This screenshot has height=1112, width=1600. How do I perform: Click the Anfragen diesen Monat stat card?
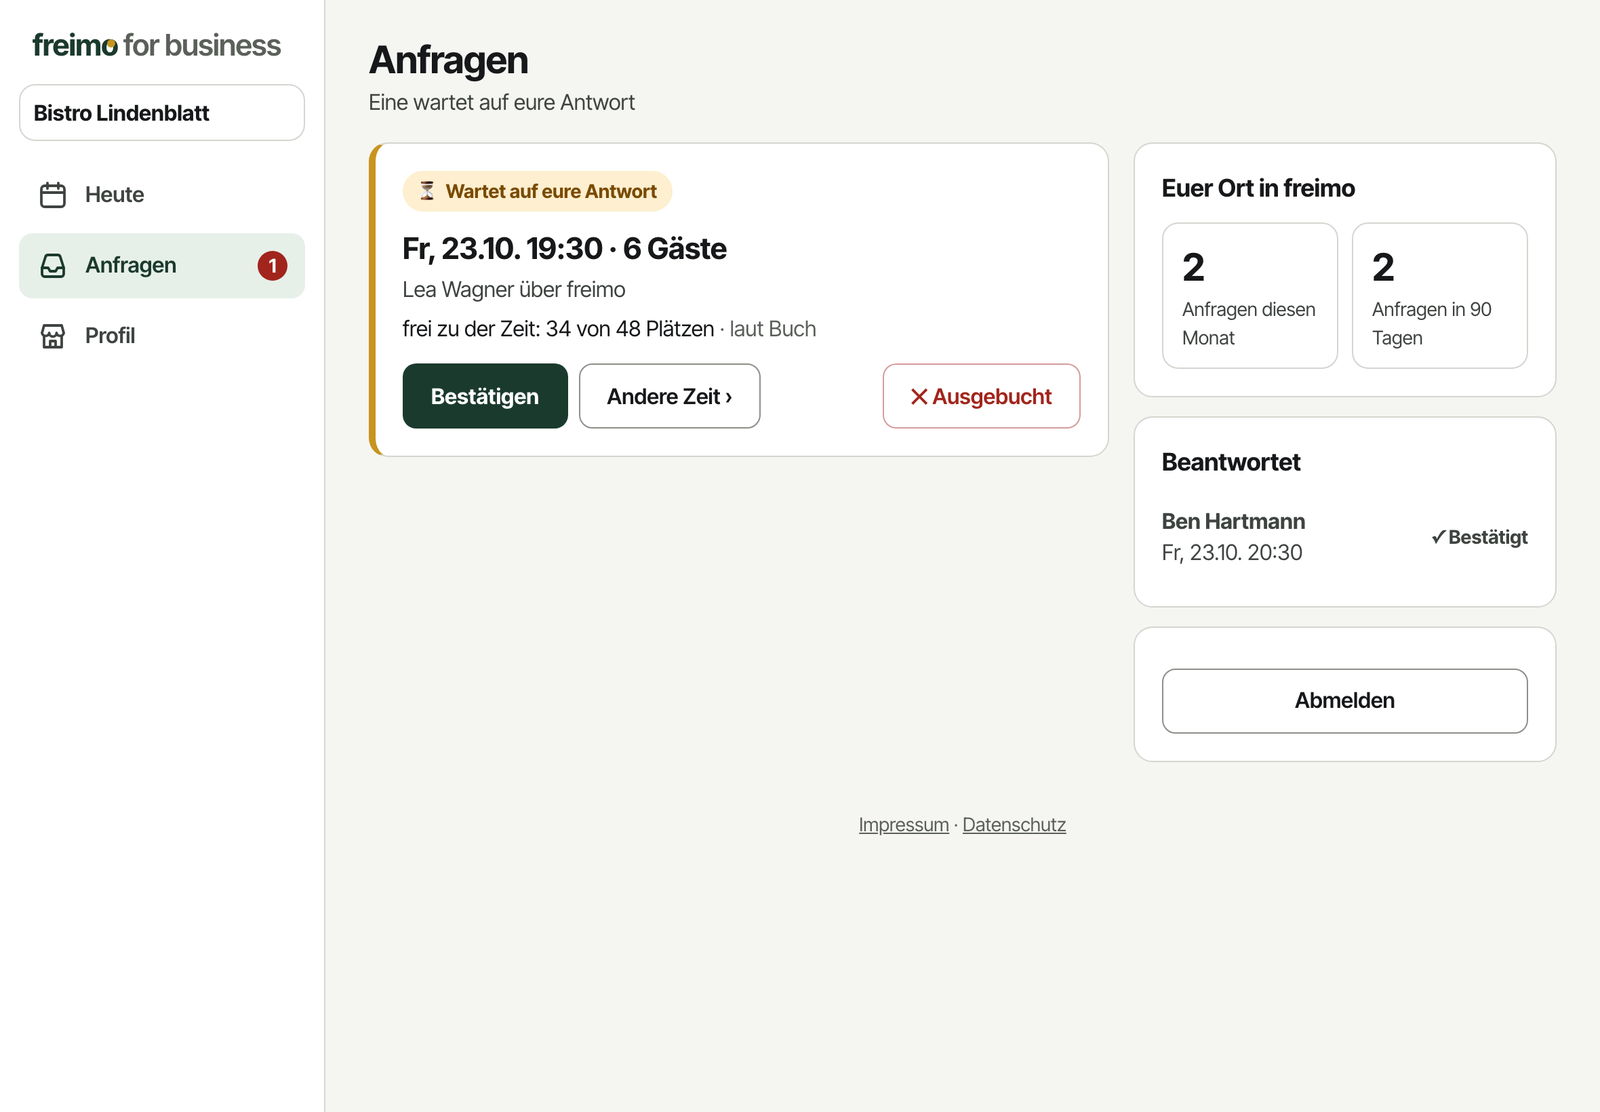(1250, 296)
